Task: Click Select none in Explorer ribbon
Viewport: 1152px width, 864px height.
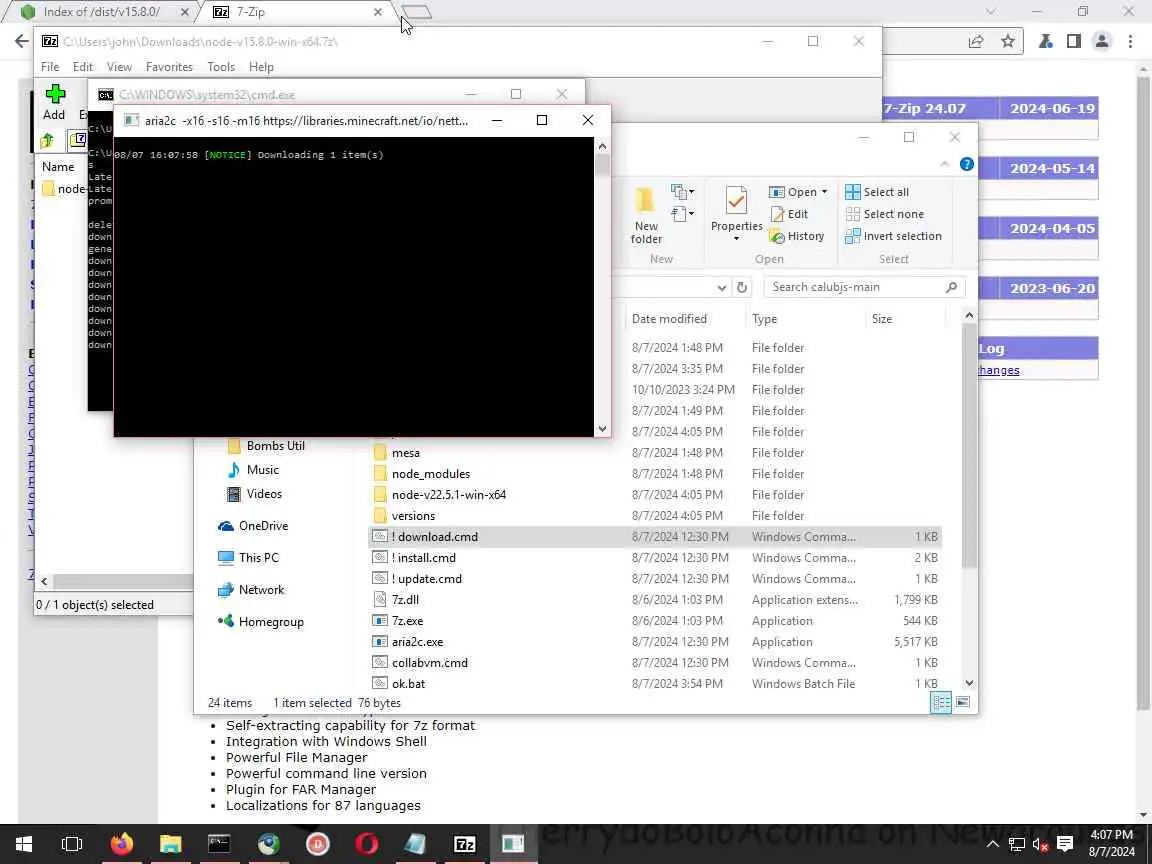Action: pyautogui.click(x=885, y=214)
